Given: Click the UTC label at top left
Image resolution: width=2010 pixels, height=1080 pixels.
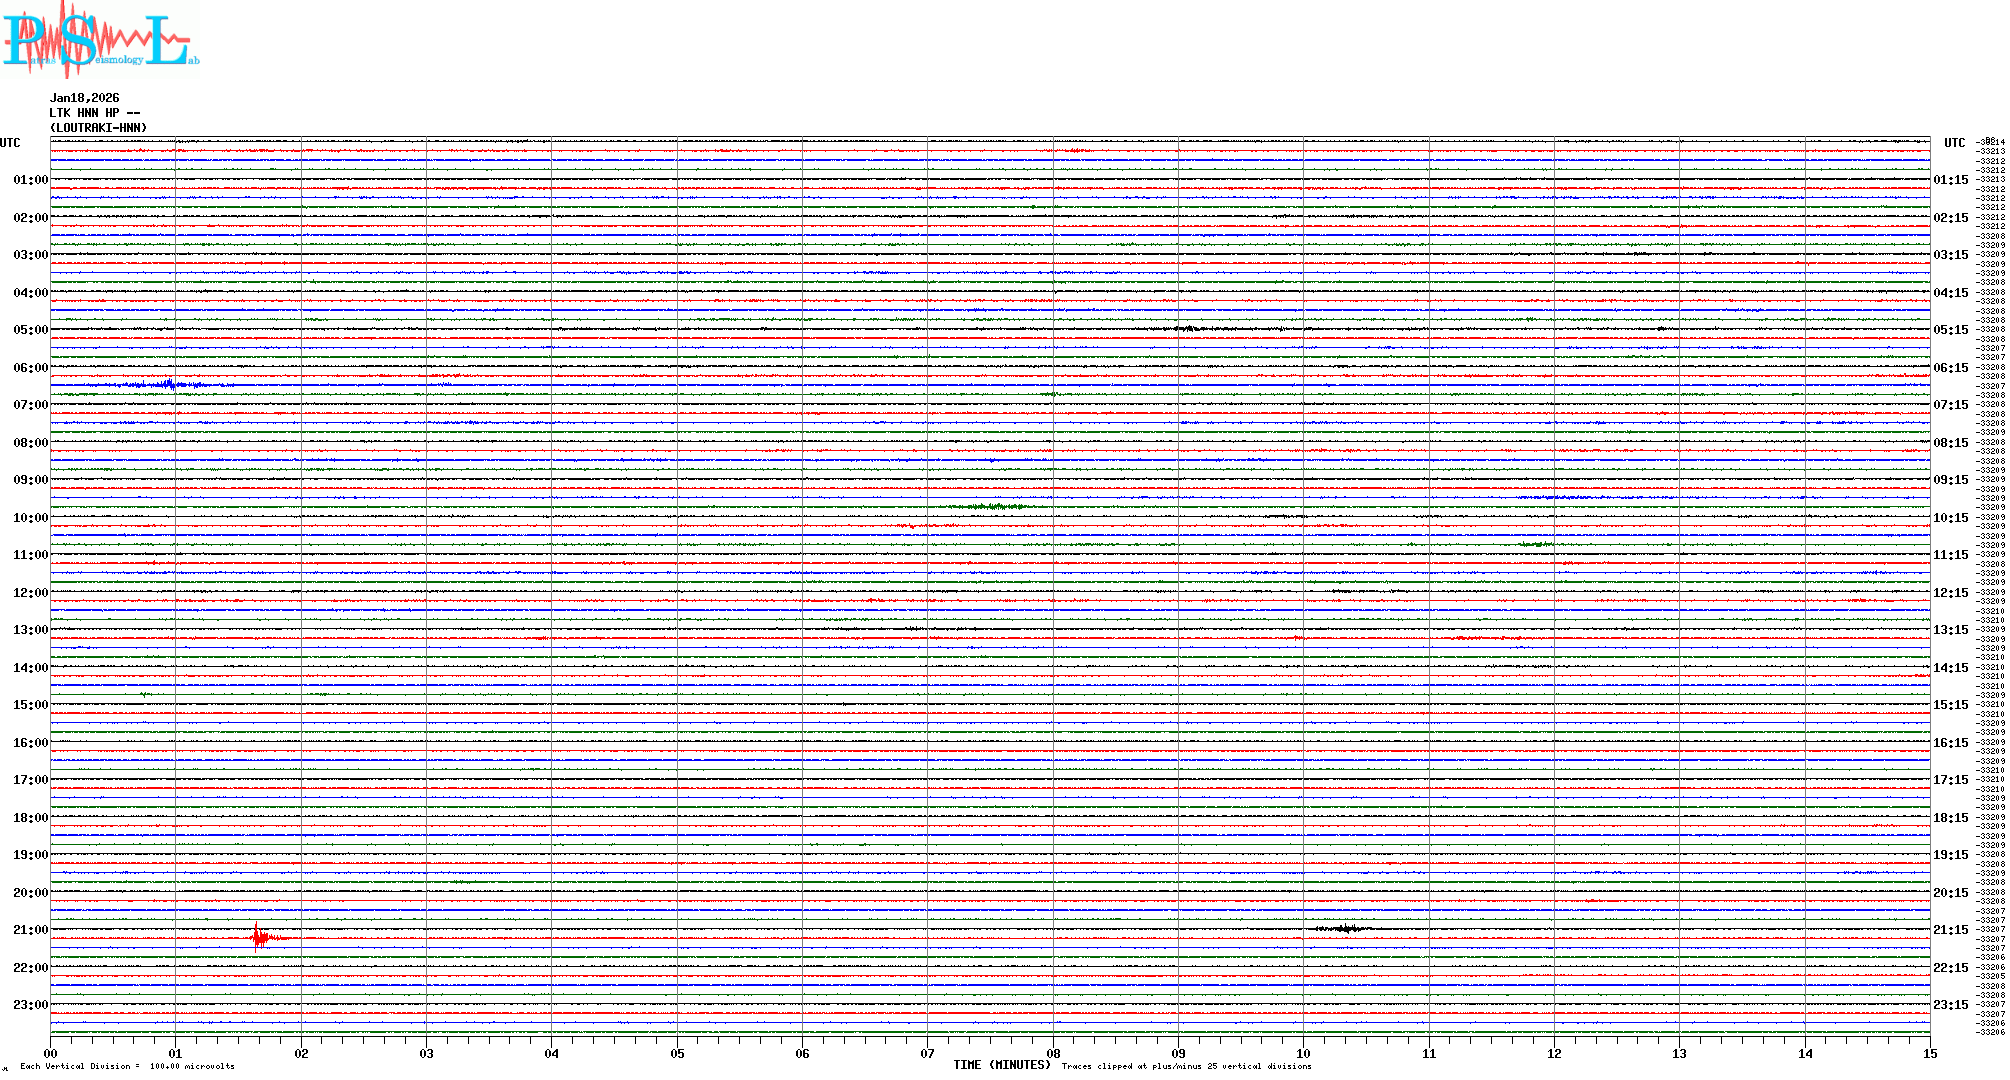Looking at the screenshot, I should point(10,143).
